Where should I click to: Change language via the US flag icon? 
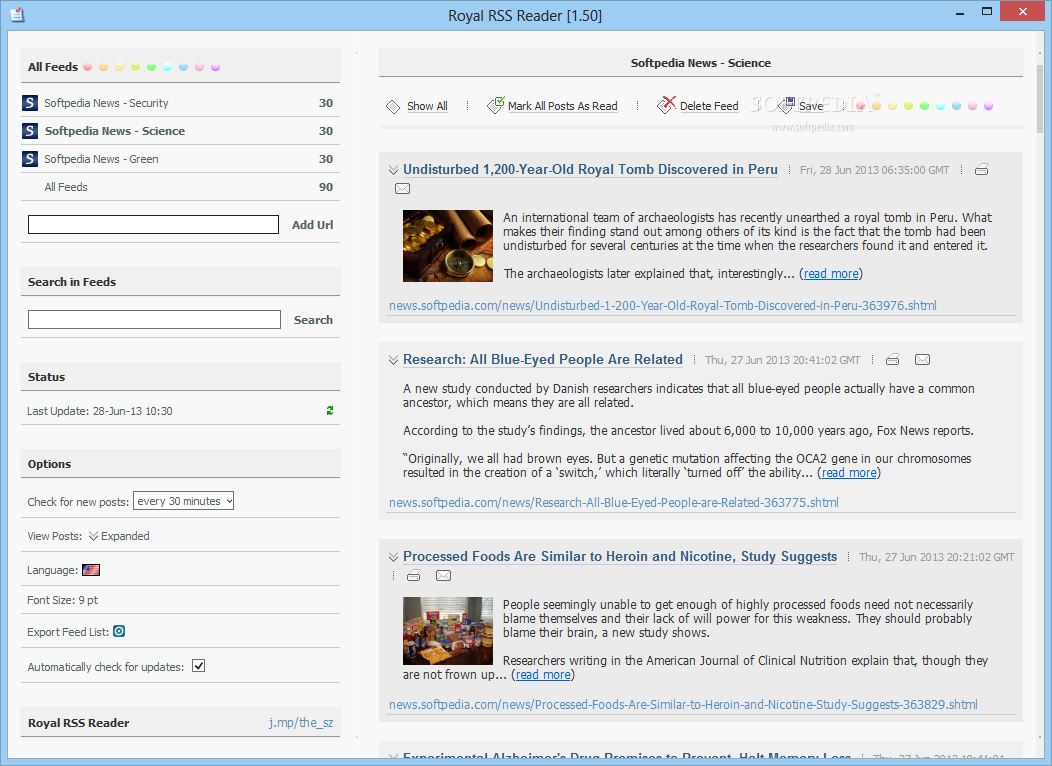click(91, 570)
